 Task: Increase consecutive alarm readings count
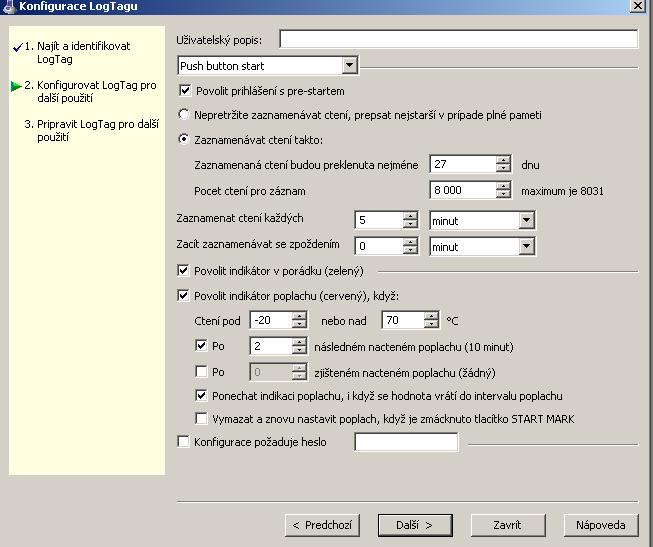coord(299,342)
